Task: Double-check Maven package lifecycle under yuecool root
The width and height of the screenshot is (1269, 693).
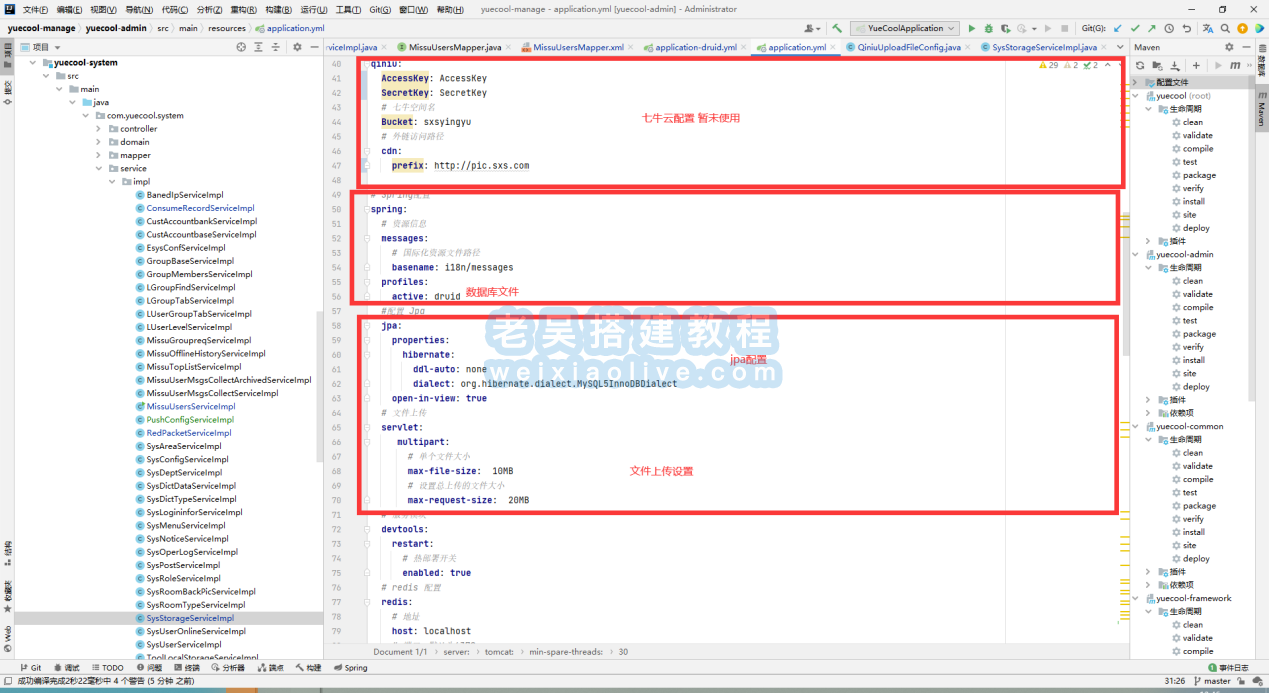Action: coord(1199,175)
